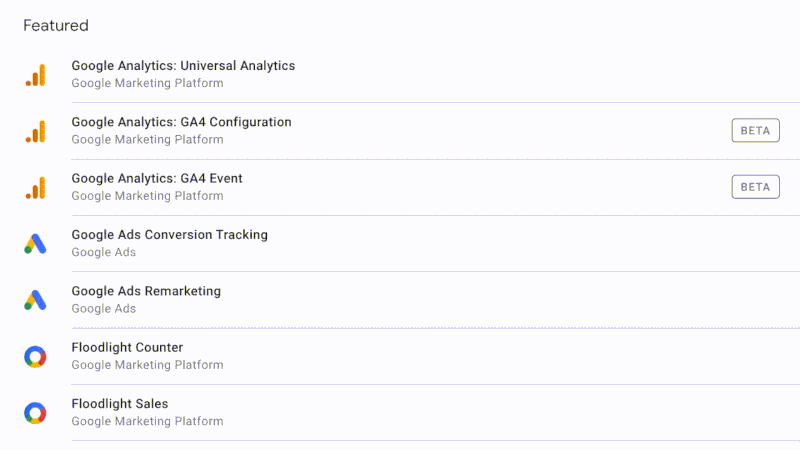
Task: Click the GA4 Configuration analytics icon
Action: coord(35,131)
